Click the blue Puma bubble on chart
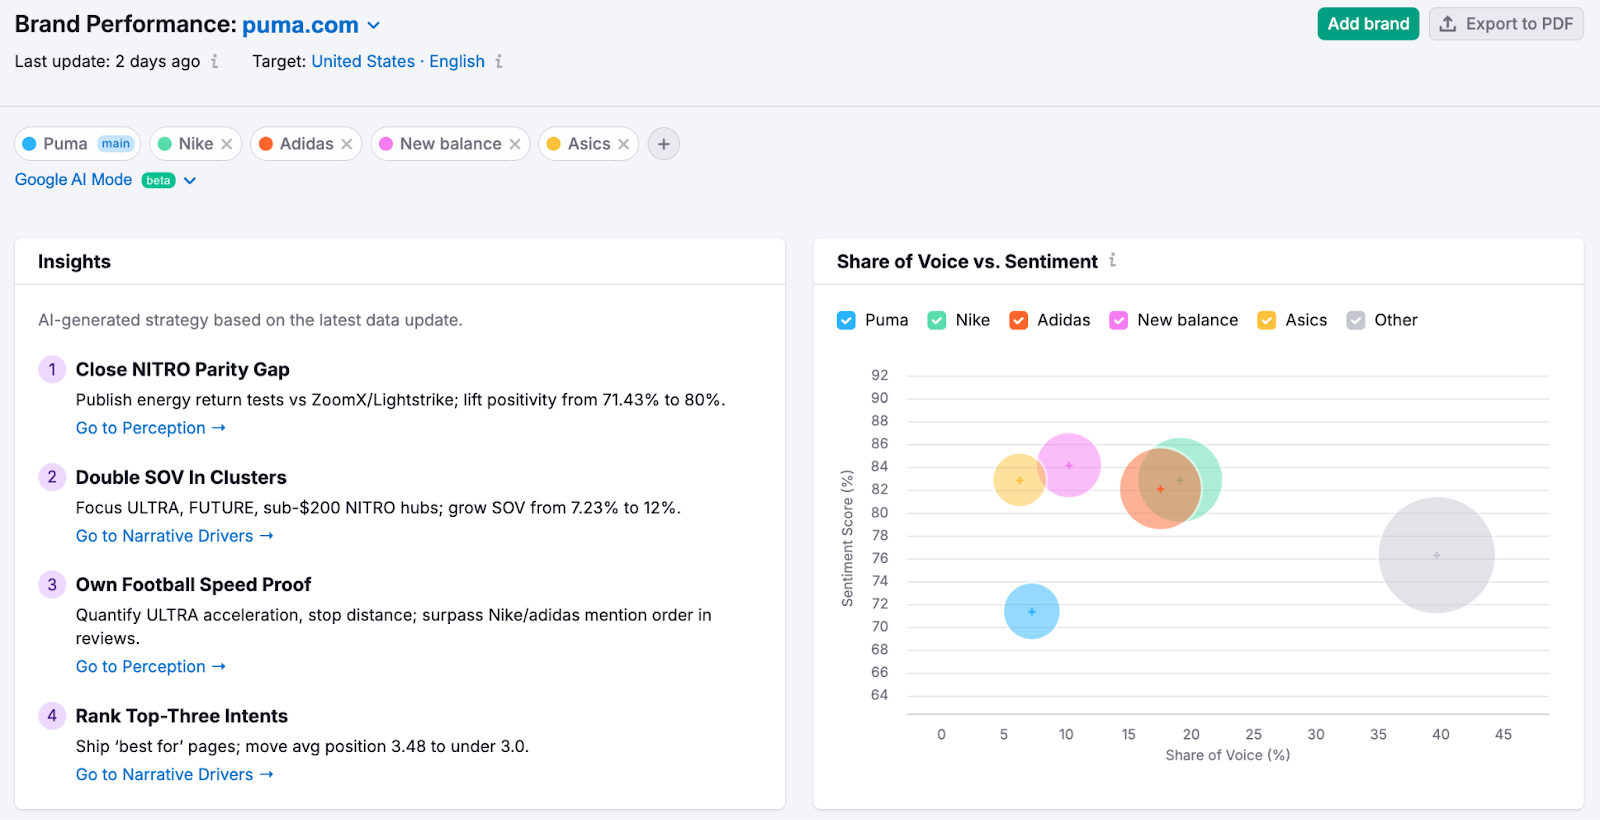1600x820 pixels. coord(1031,611)
